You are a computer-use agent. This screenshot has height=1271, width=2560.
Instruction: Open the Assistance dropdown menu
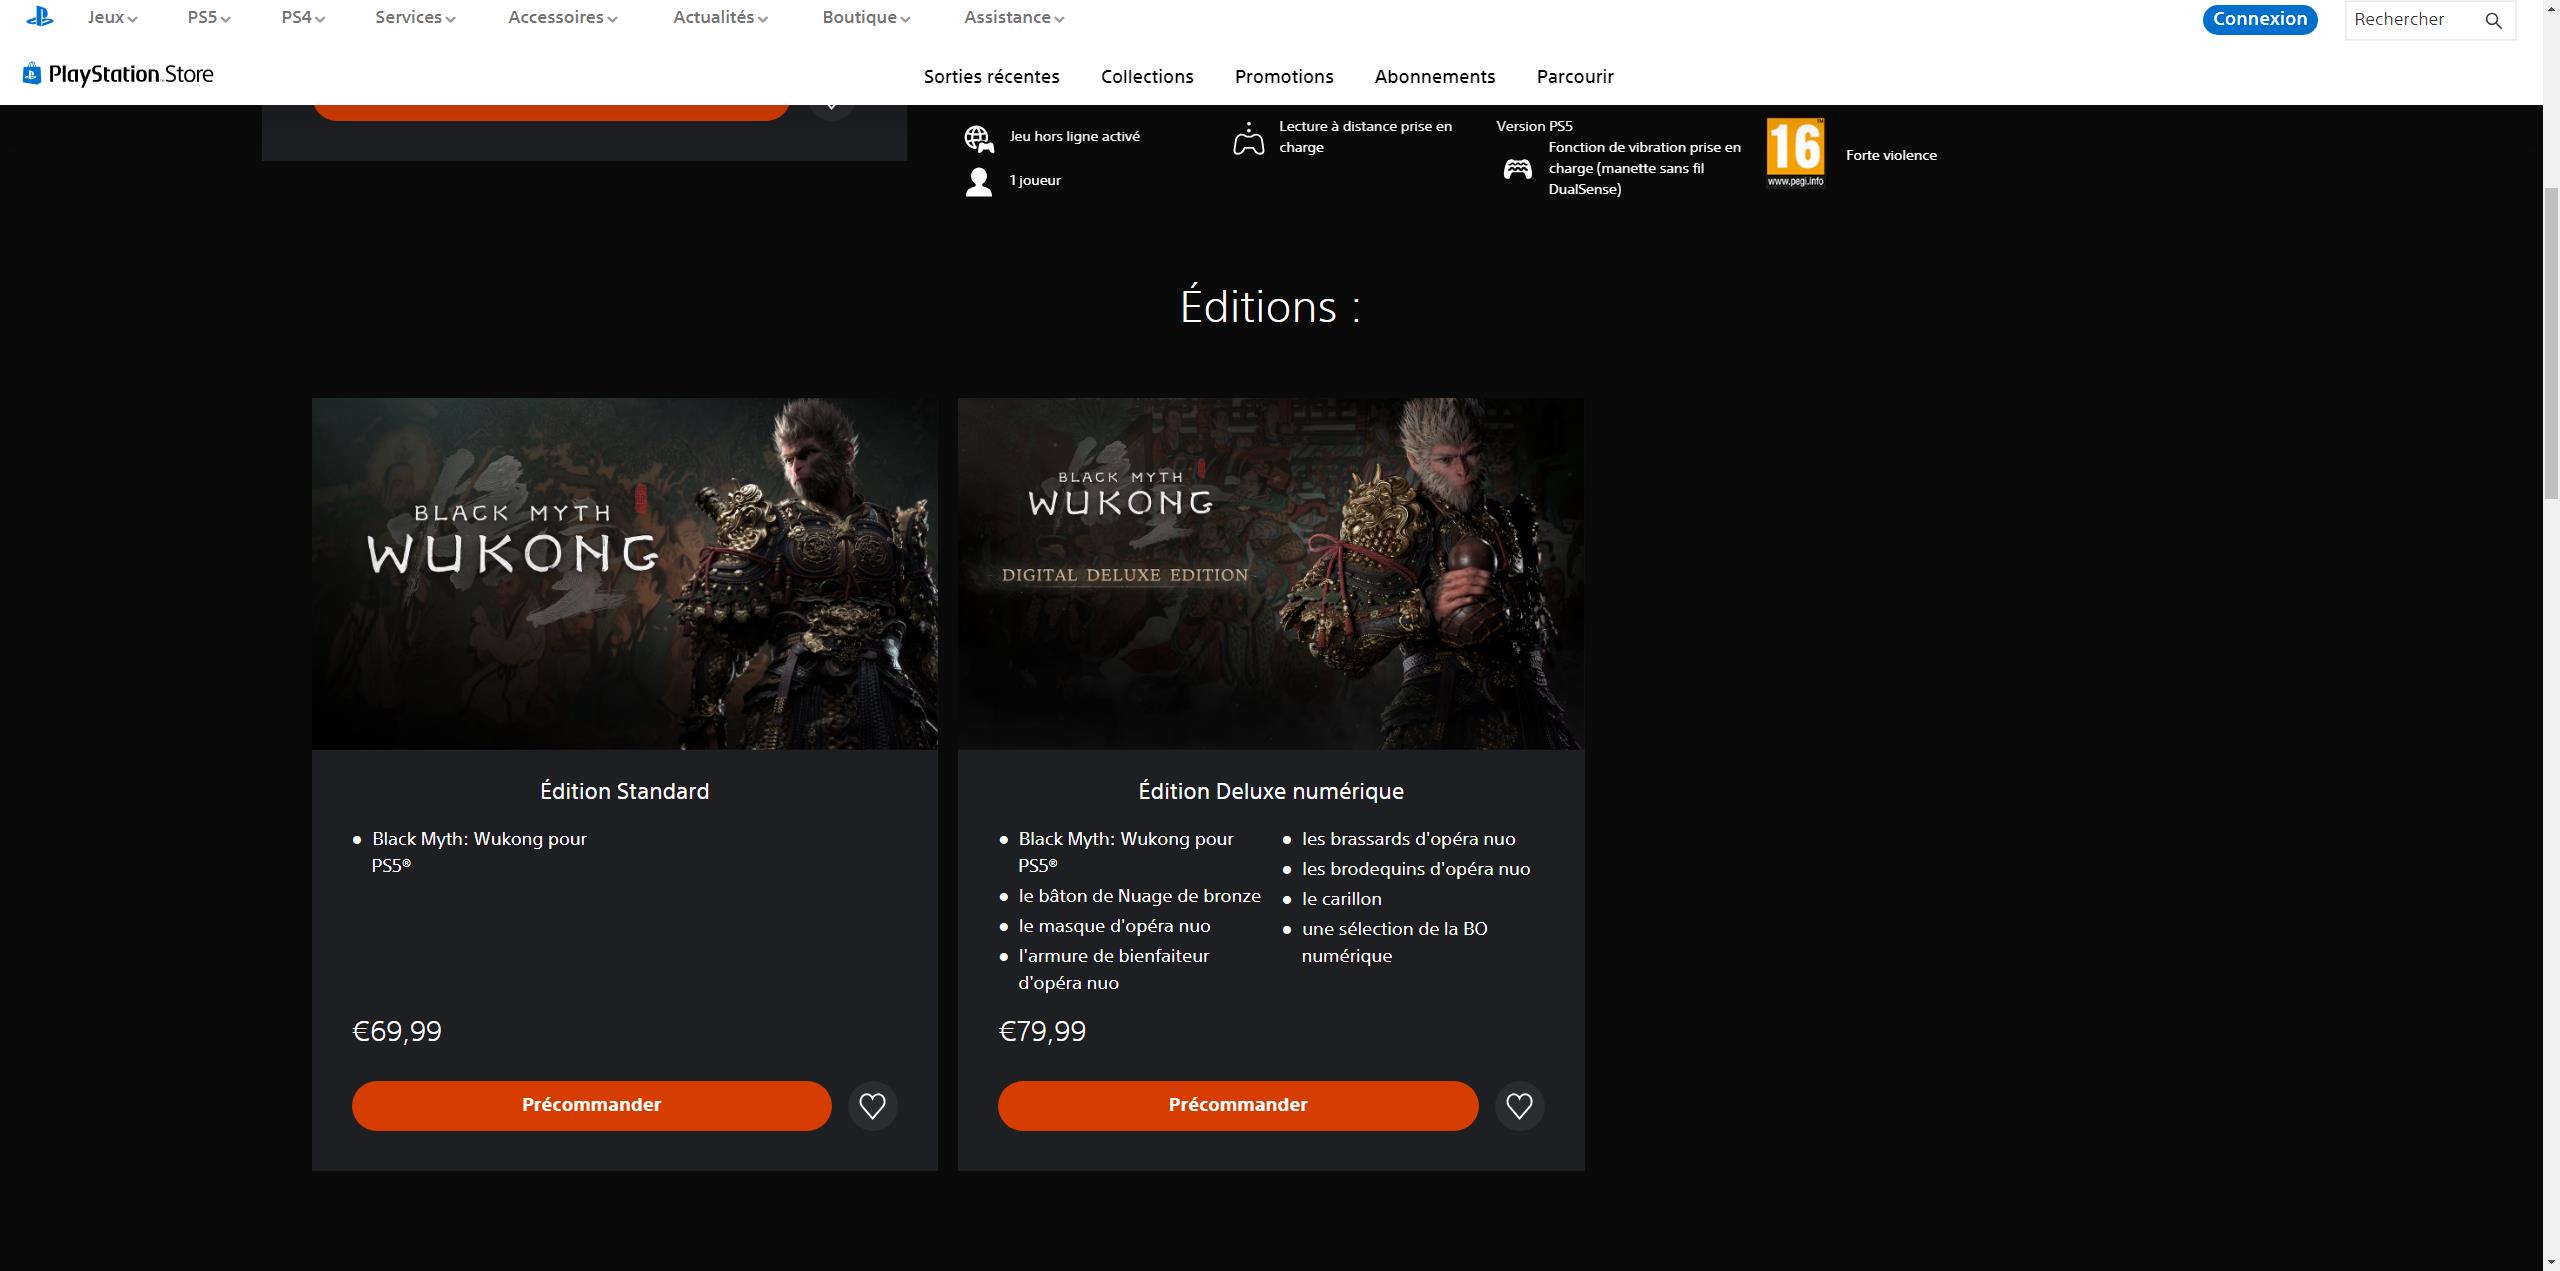1013,18
